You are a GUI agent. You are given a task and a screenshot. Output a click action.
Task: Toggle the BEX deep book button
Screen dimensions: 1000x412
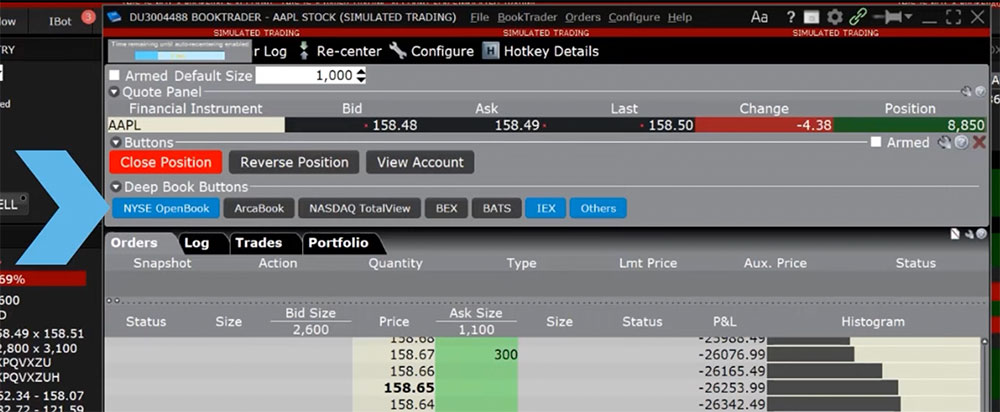point(446,208)
